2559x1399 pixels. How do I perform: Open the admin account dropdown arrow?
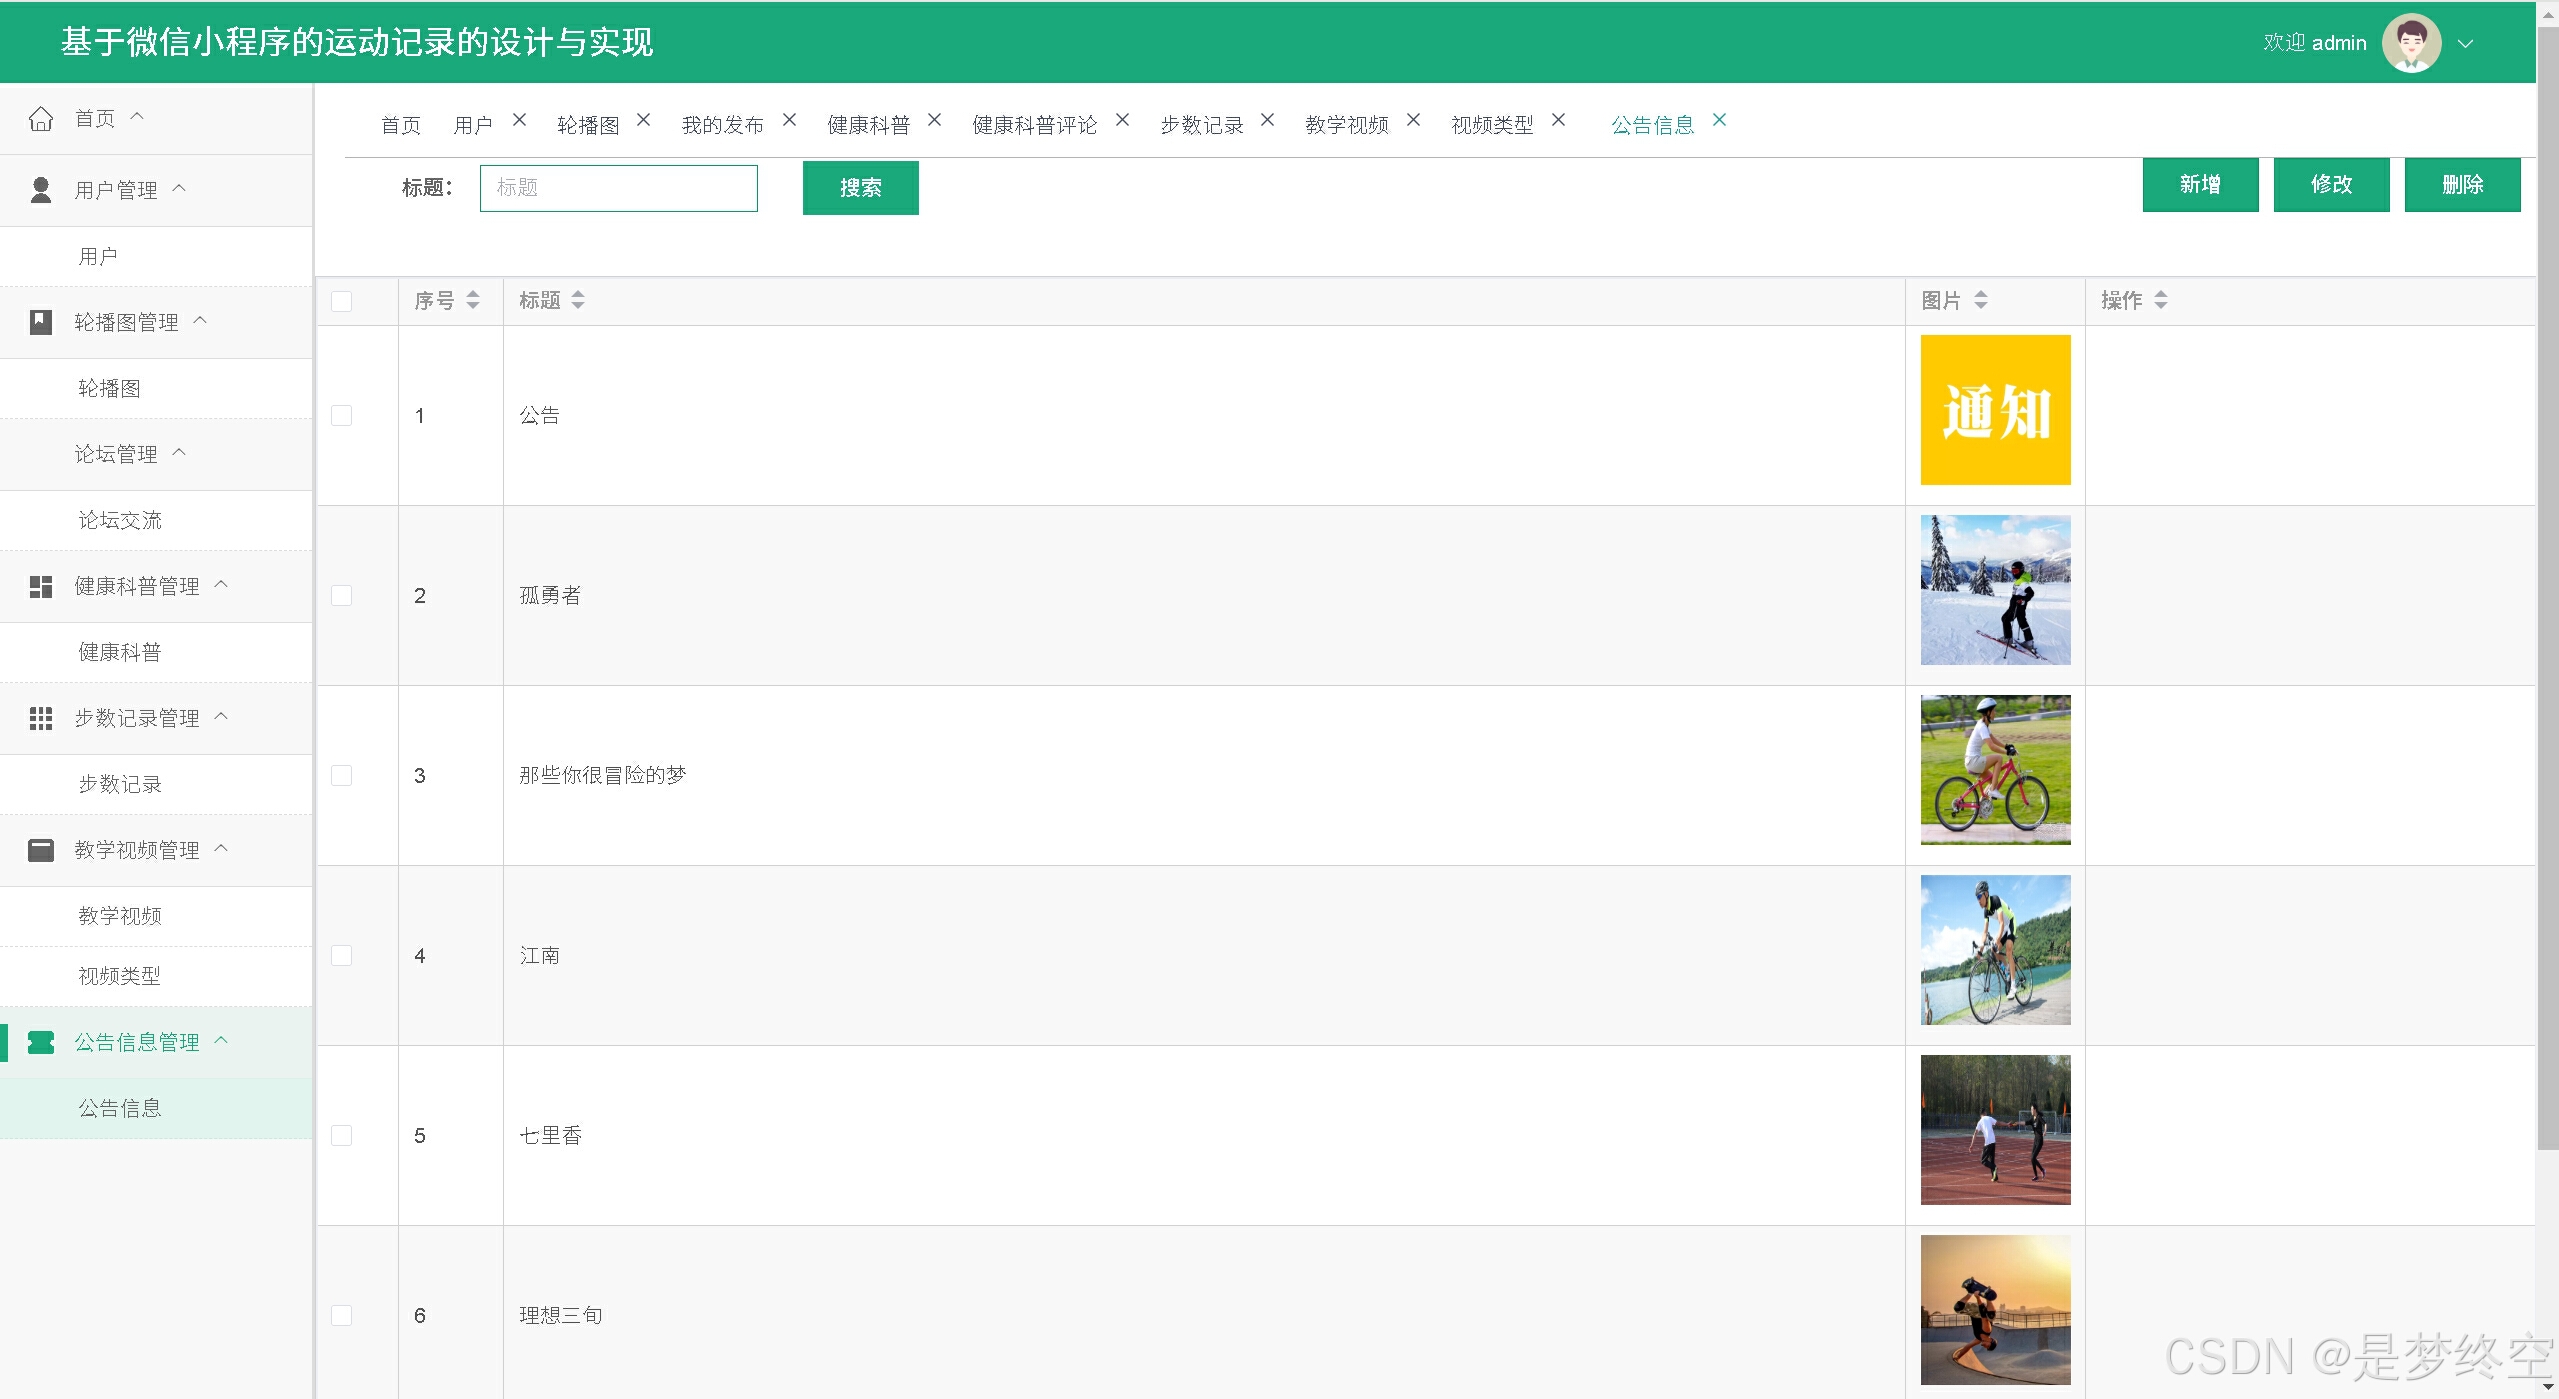pyautogui.click(x=2465, y=44)
